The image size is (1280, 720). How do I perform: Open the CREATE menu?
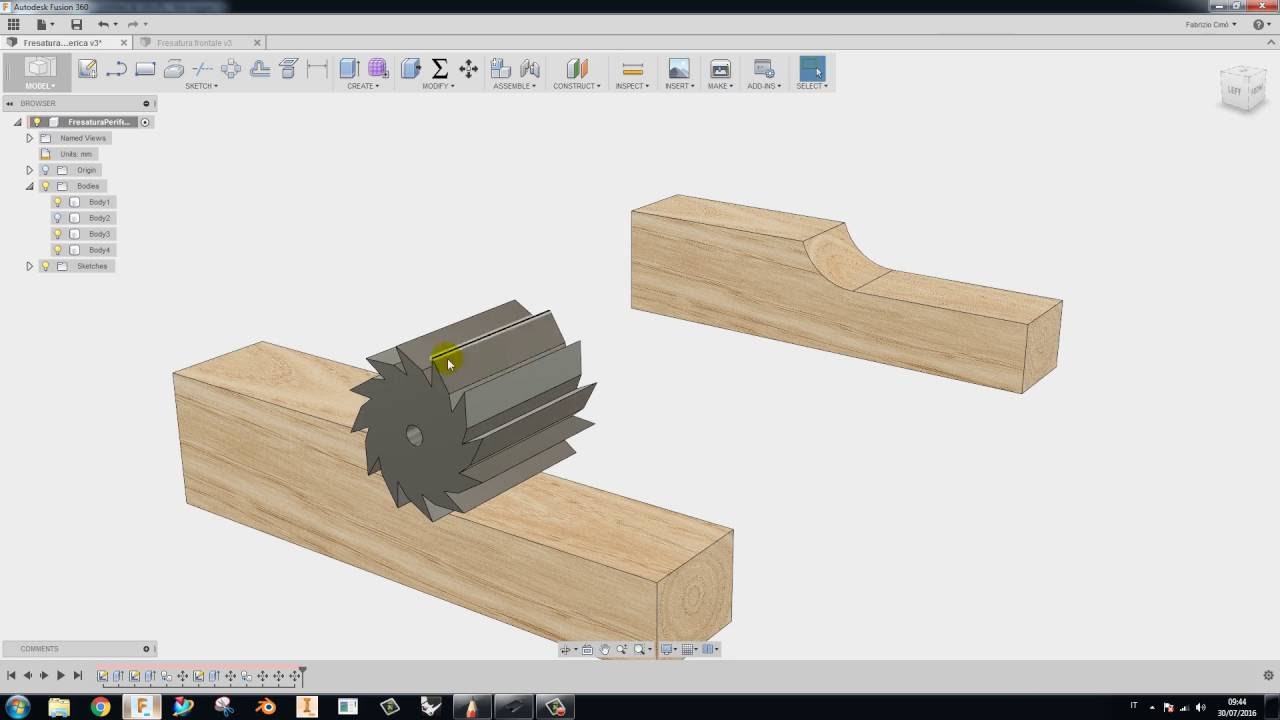[x=362, y=86]
